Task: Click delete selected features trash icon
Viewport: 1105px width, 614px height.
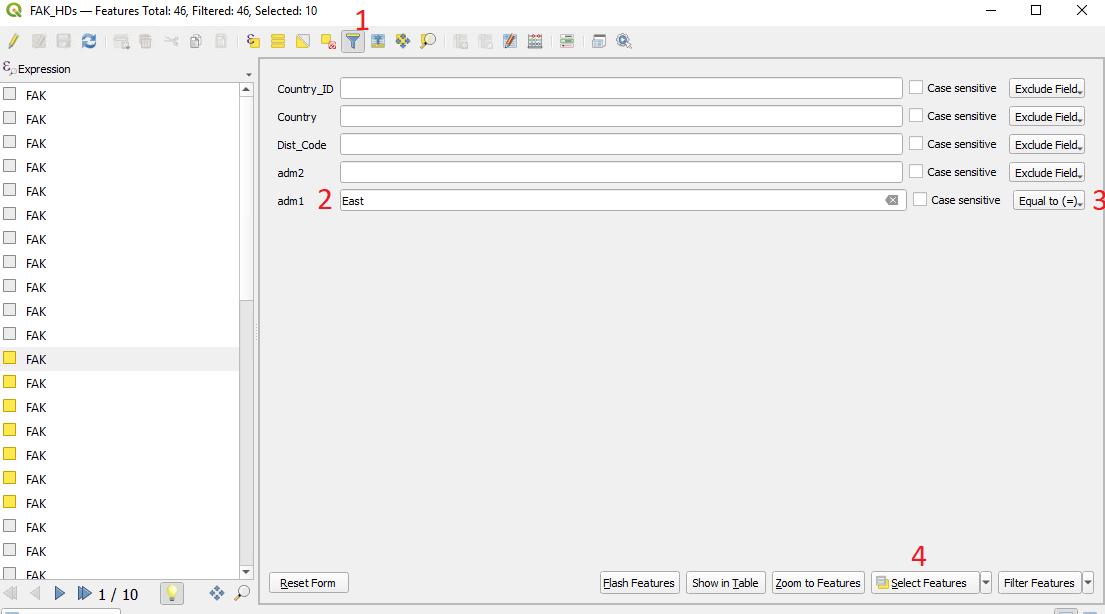Action: click(146, 41)
